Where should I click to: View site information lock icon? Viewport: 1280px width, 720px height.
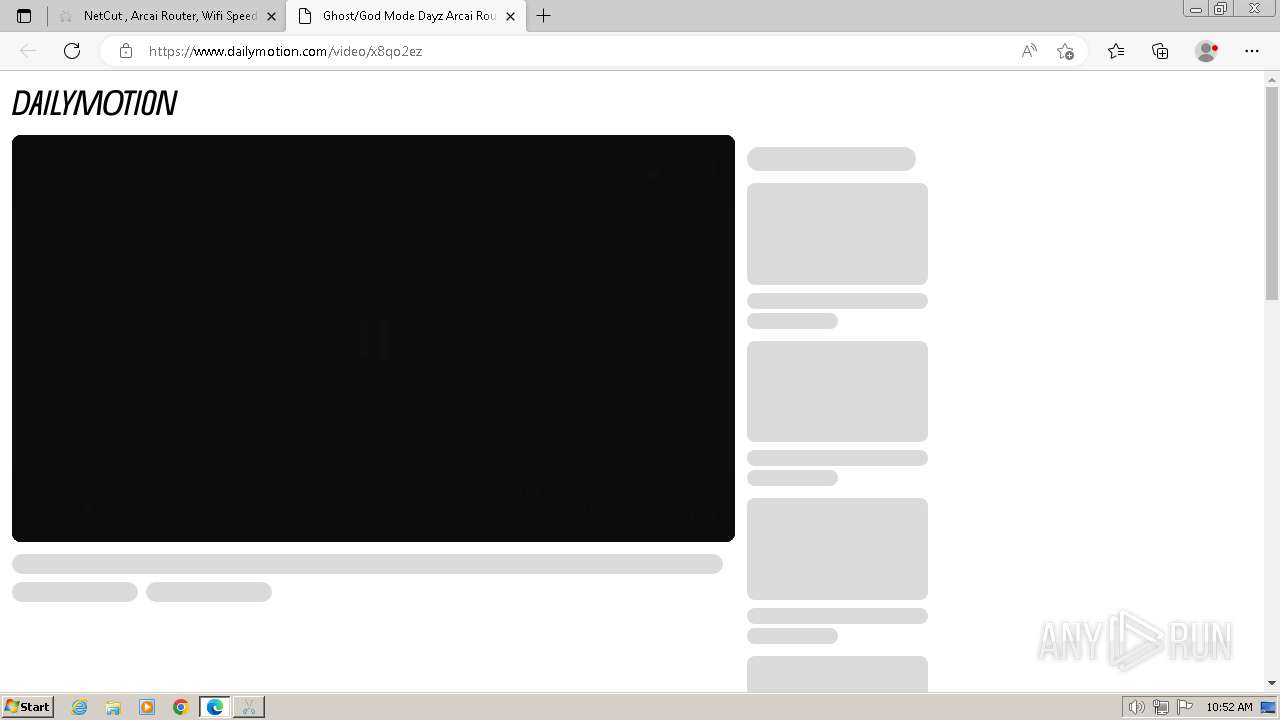[x=126, y=51]
